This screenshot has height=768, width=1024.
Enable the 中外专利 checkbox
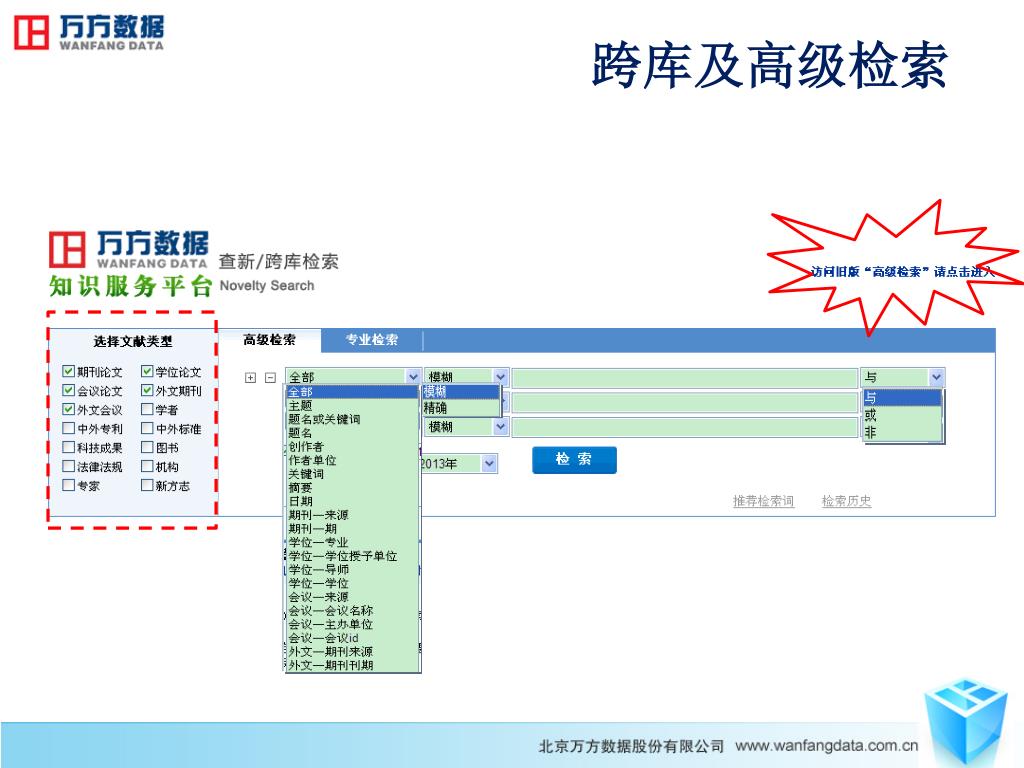[x=68, y=428]
